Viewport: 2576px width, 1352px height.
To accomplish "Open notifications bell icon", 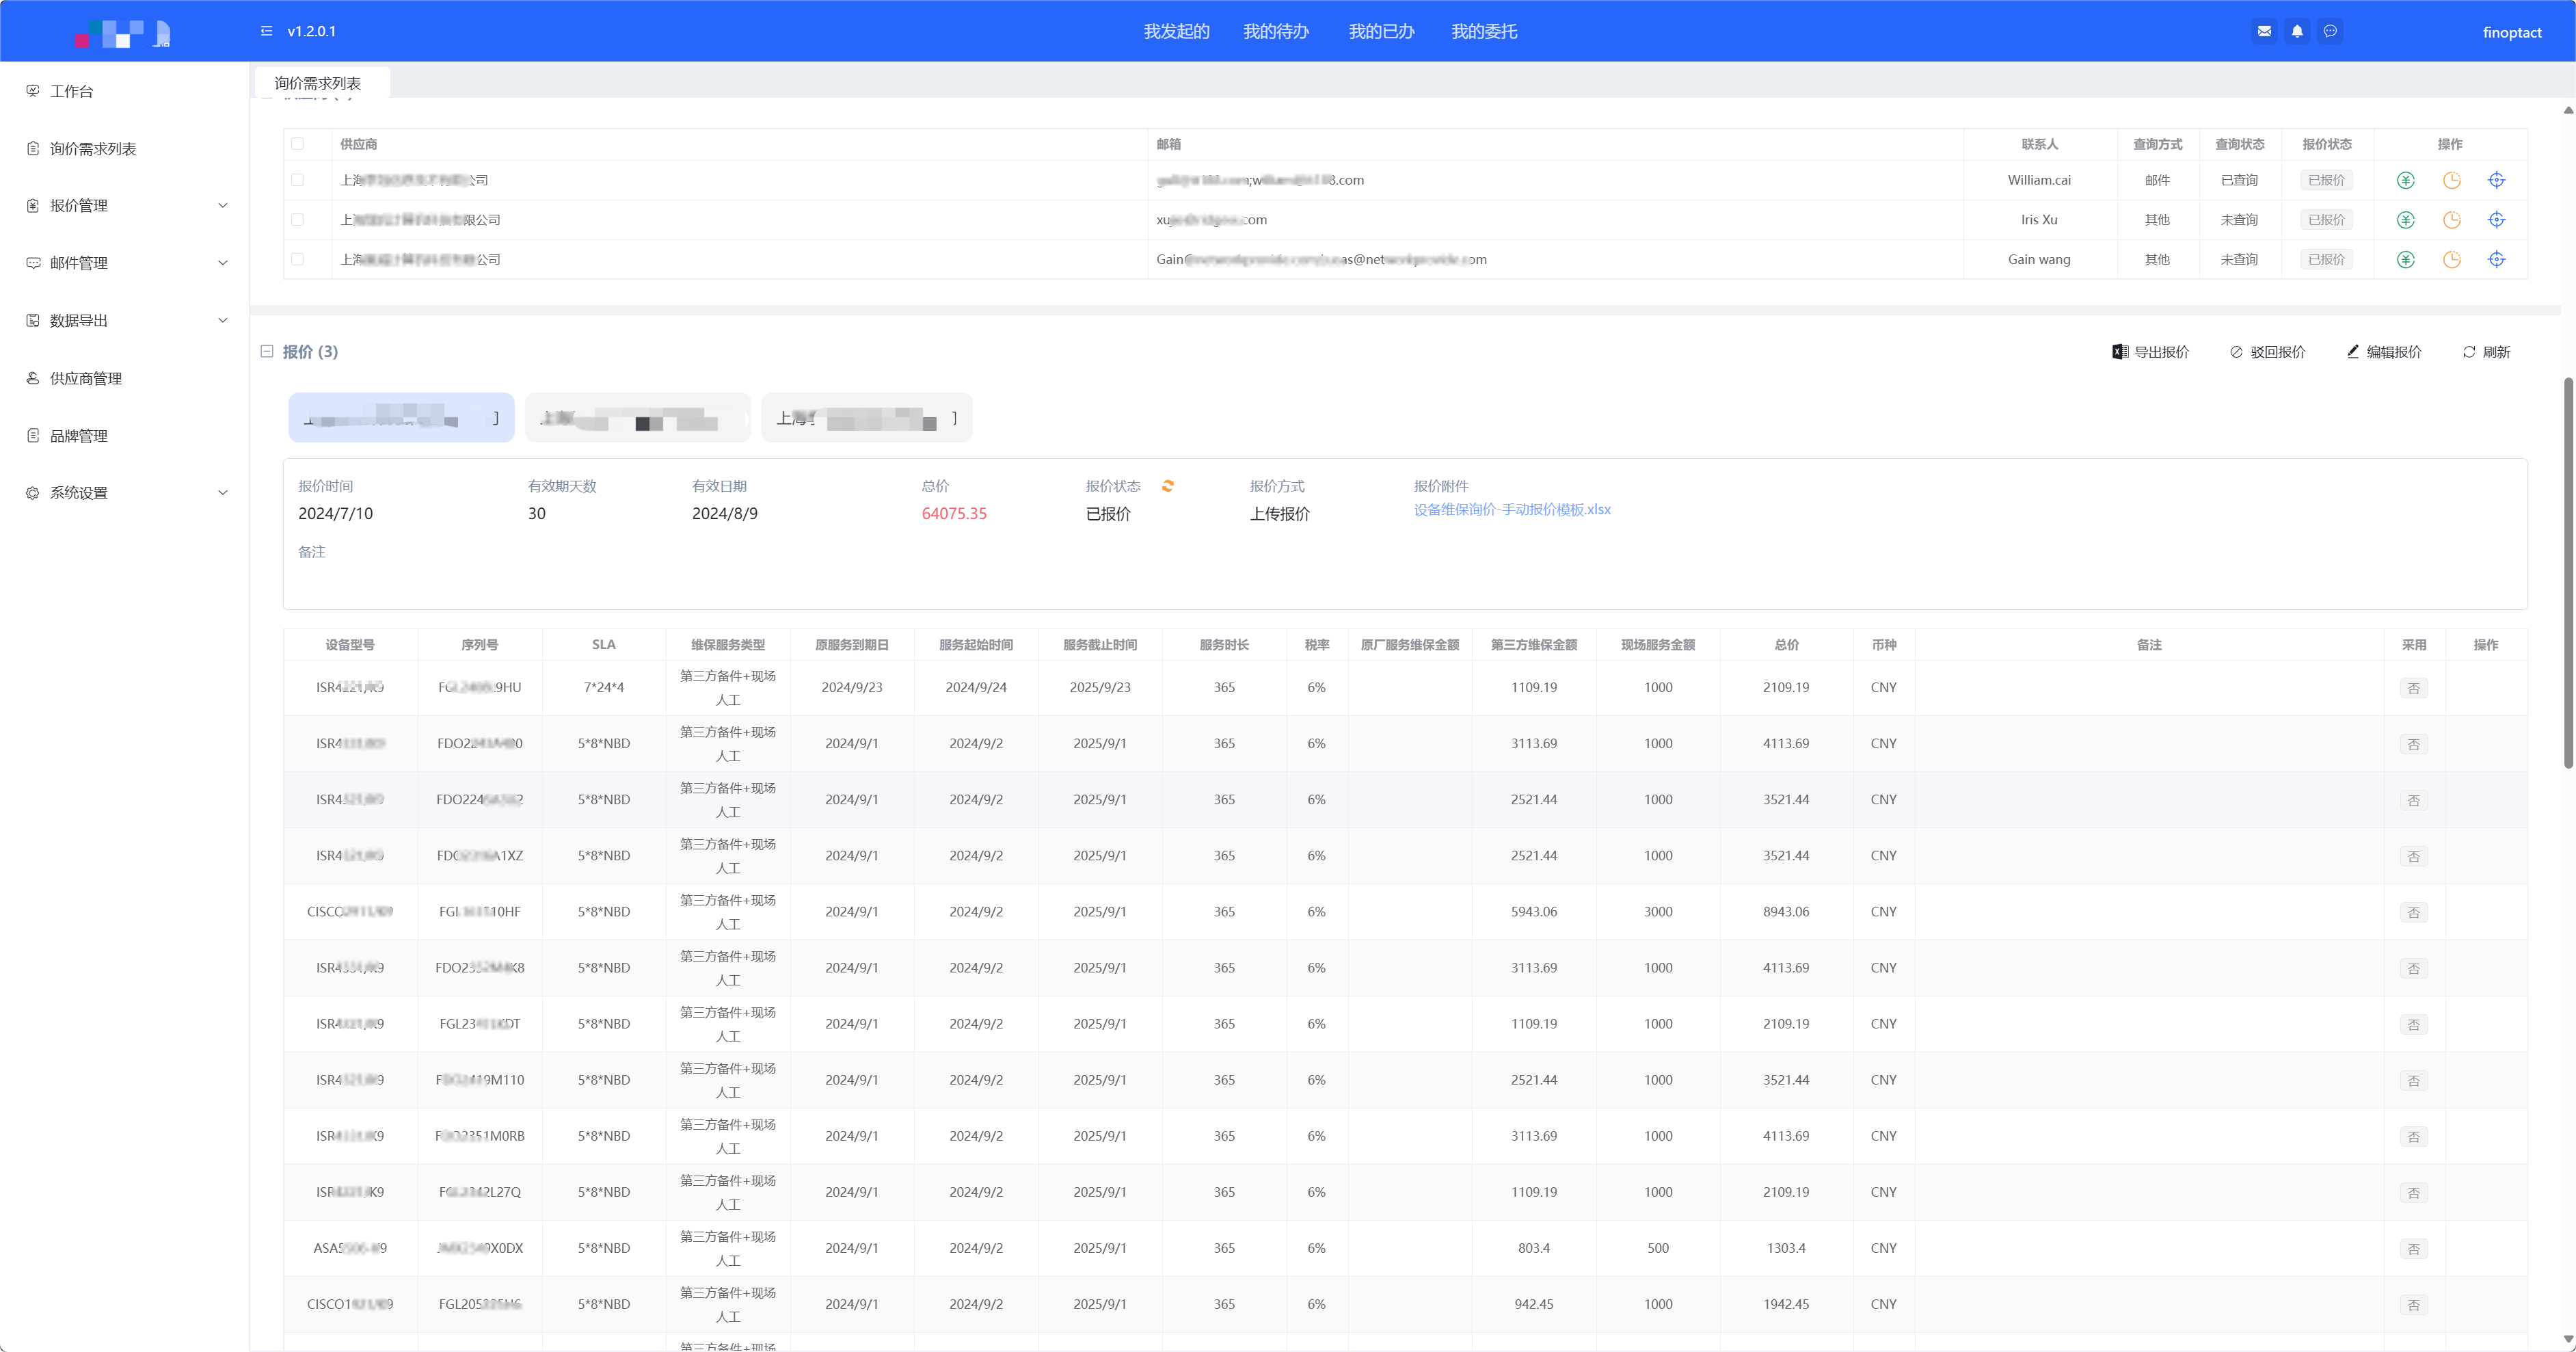I will (2297, 31).
